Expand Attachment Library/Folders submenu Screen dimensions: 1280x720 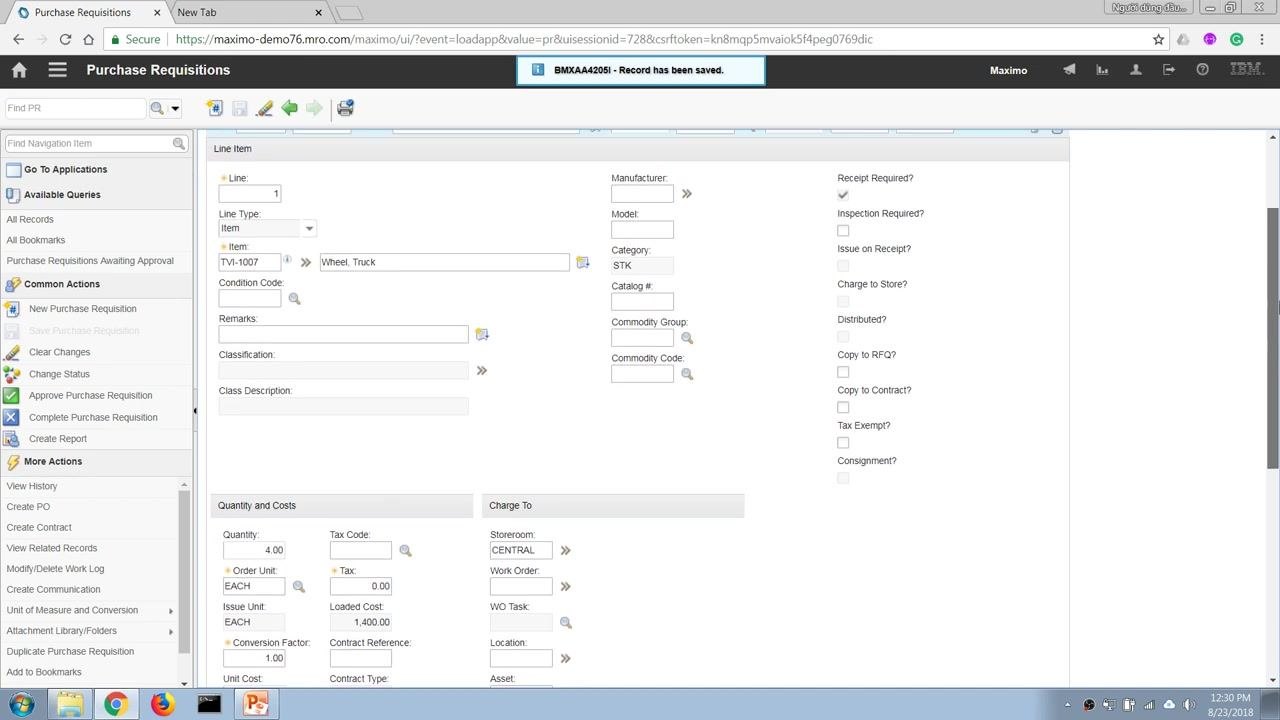(x=171, y=631)
